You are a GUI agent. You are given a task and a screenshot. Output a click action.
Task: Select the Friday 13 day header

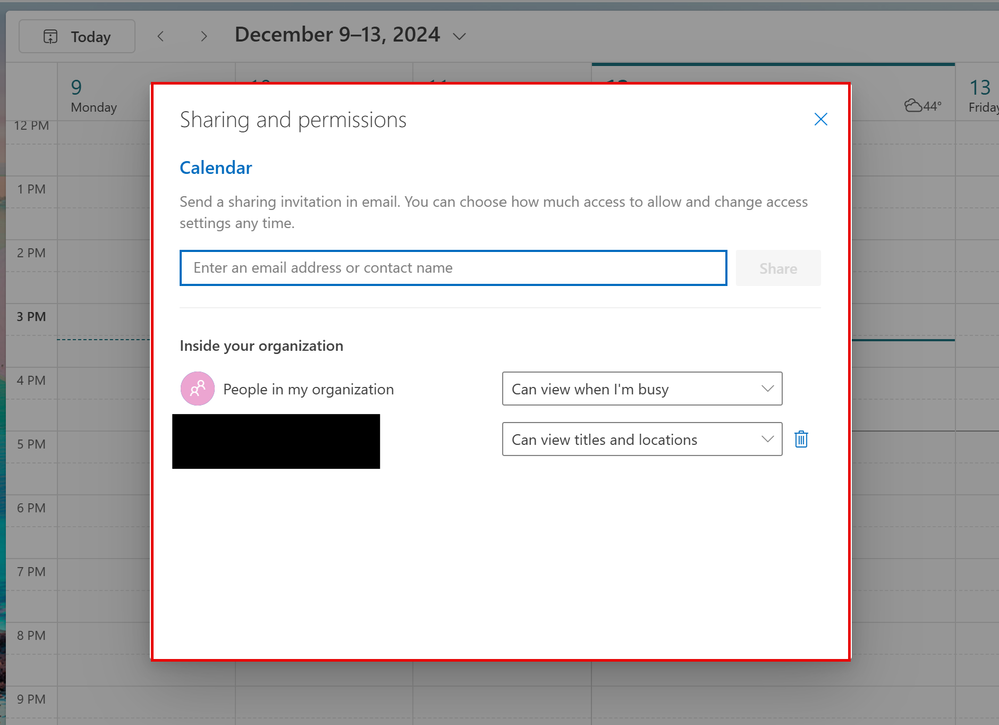click(x=982, y=96)
